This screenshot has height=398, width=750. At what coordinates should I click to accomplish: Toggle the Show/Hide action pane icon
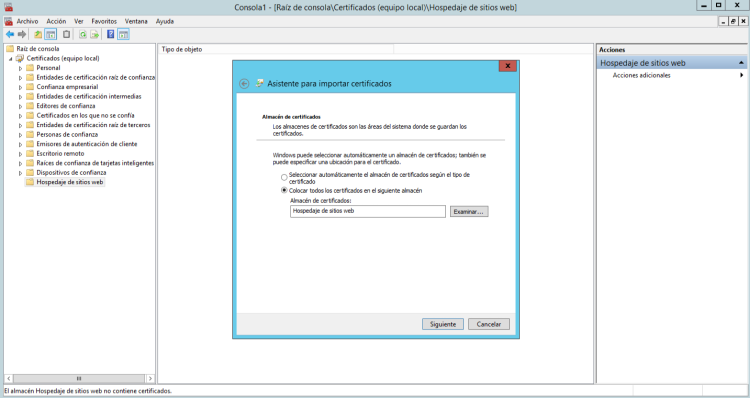(x=123, y=34)
